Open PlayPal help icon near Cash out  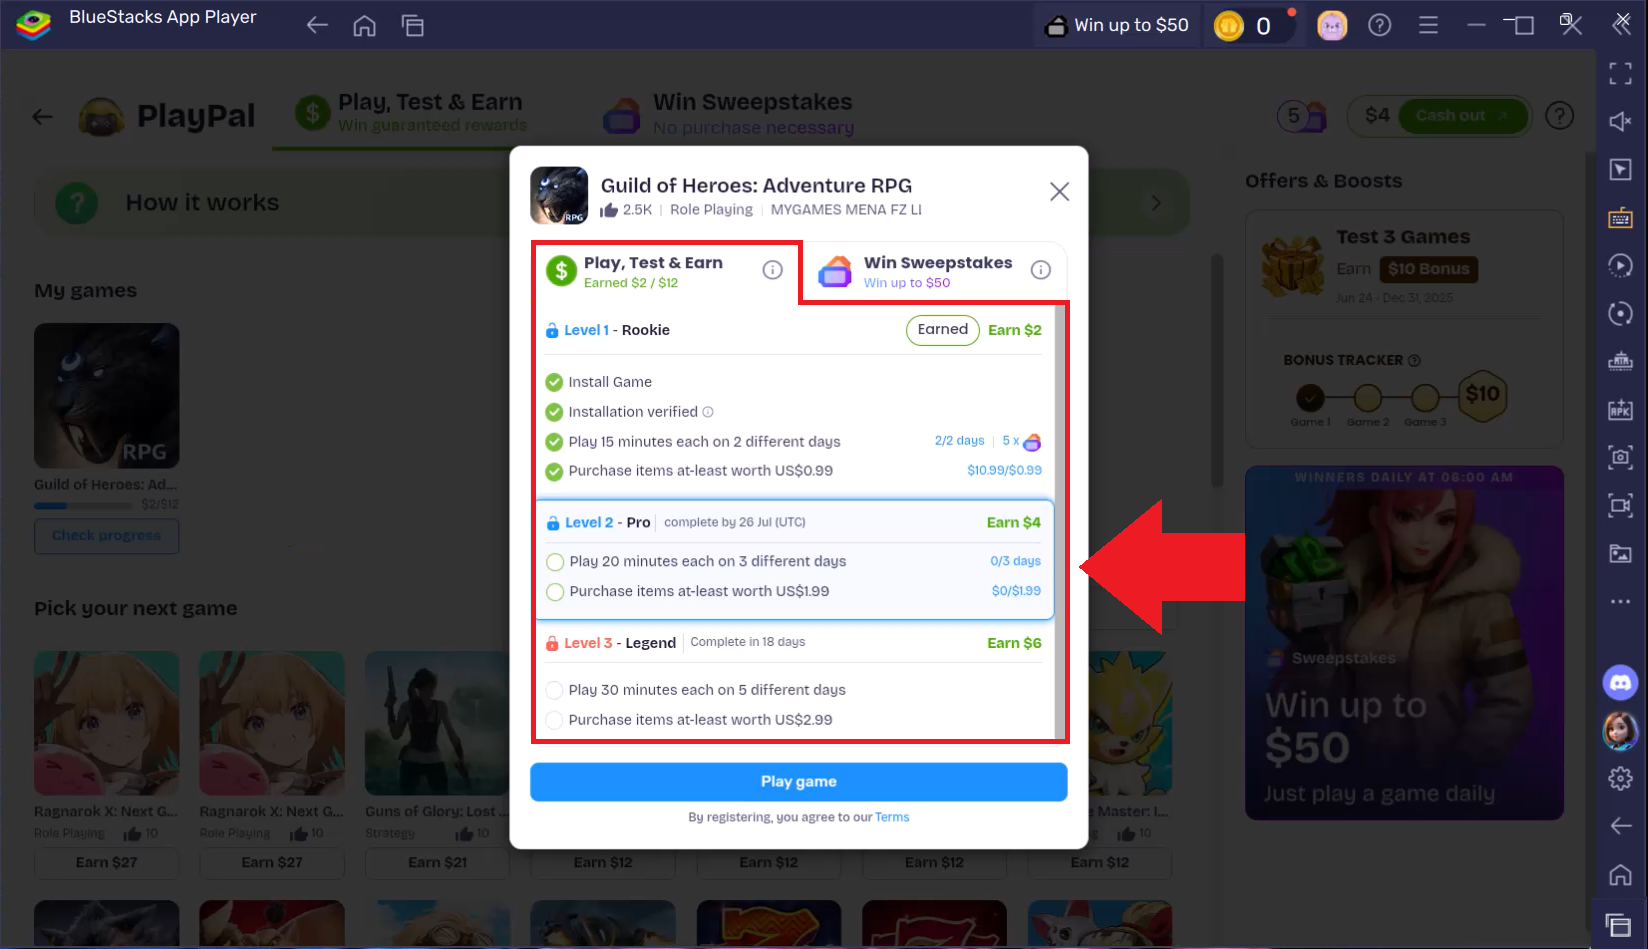tap(1559, 116)
